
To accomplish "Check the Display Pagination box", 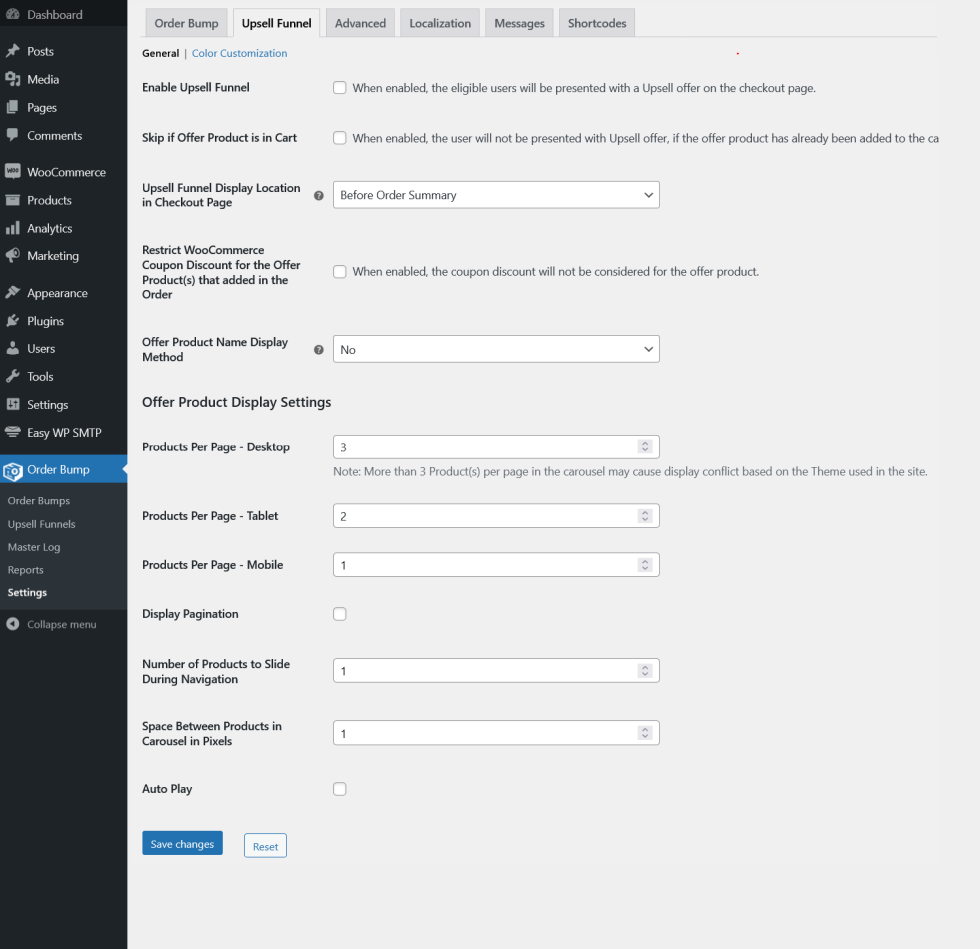I will pyautogui.click(x=340, y=614).
